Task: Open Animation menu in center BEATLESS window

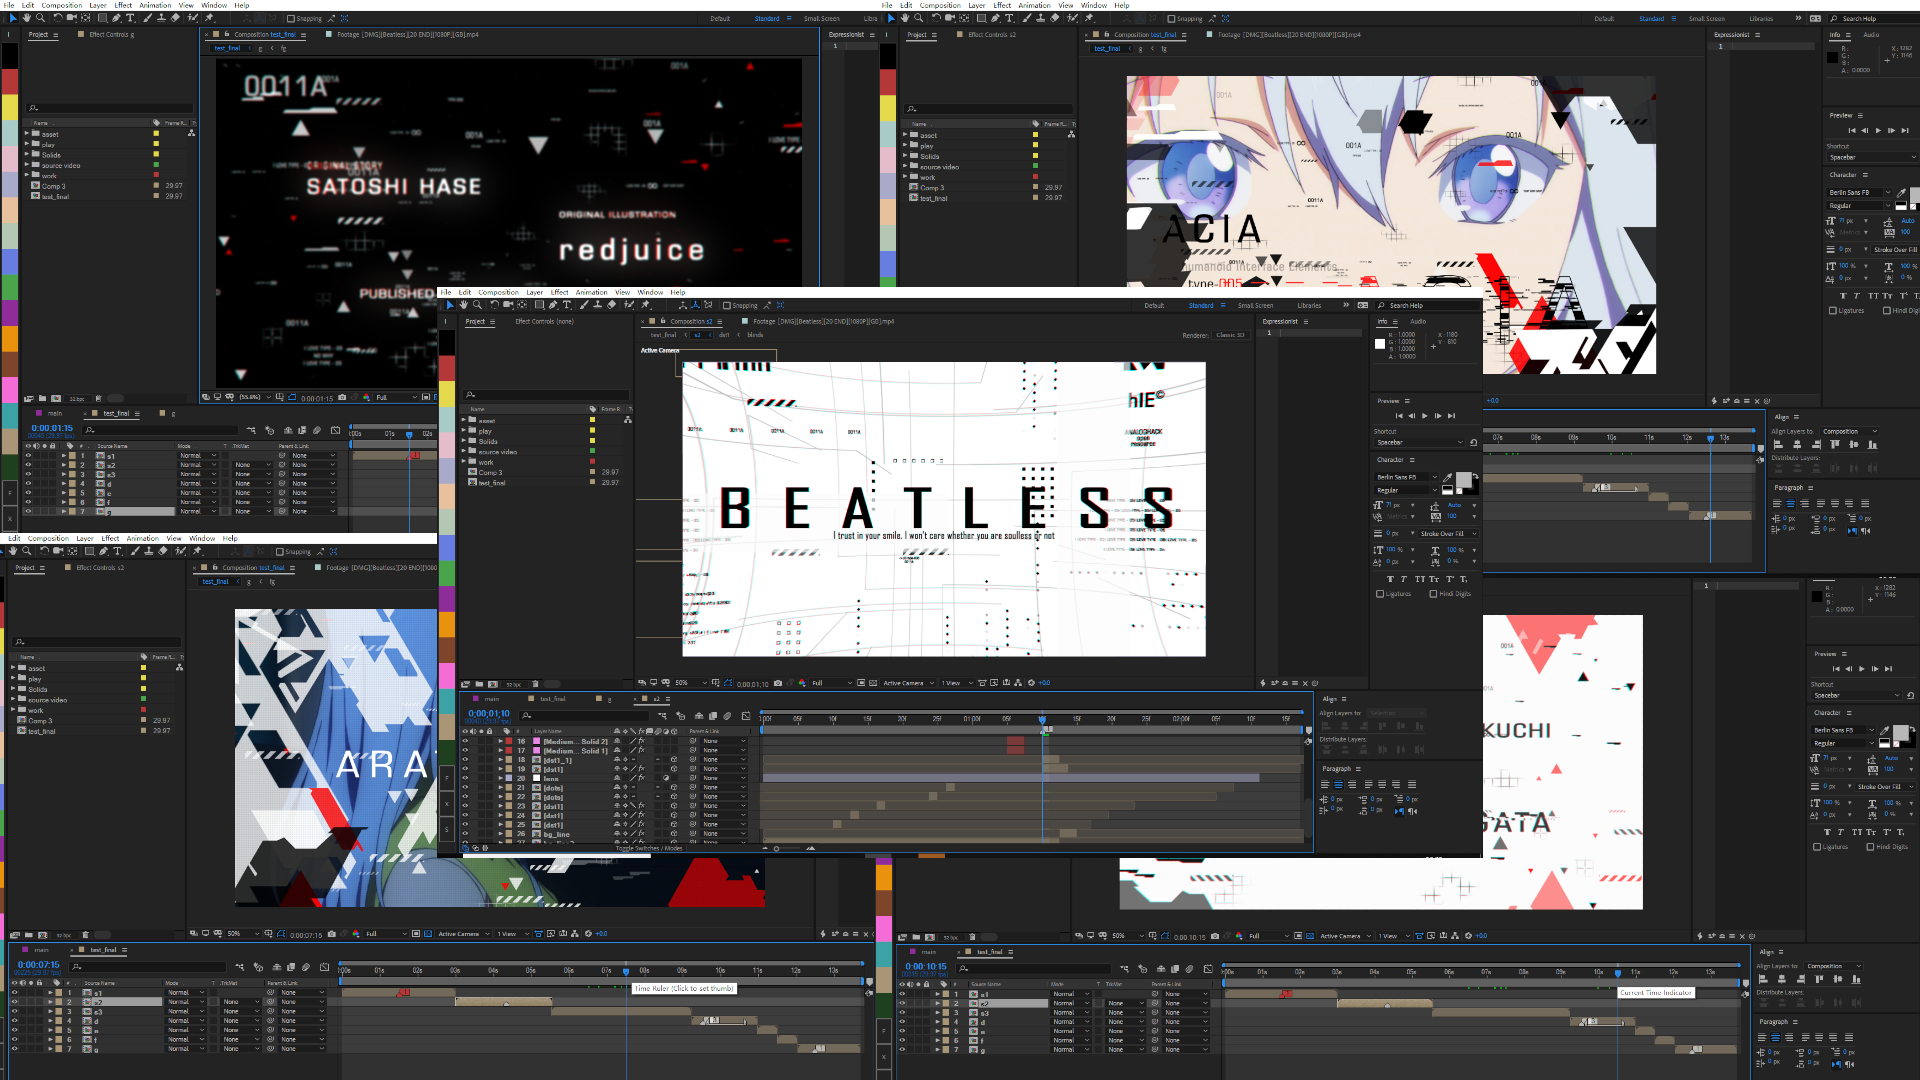Action: 591,292
